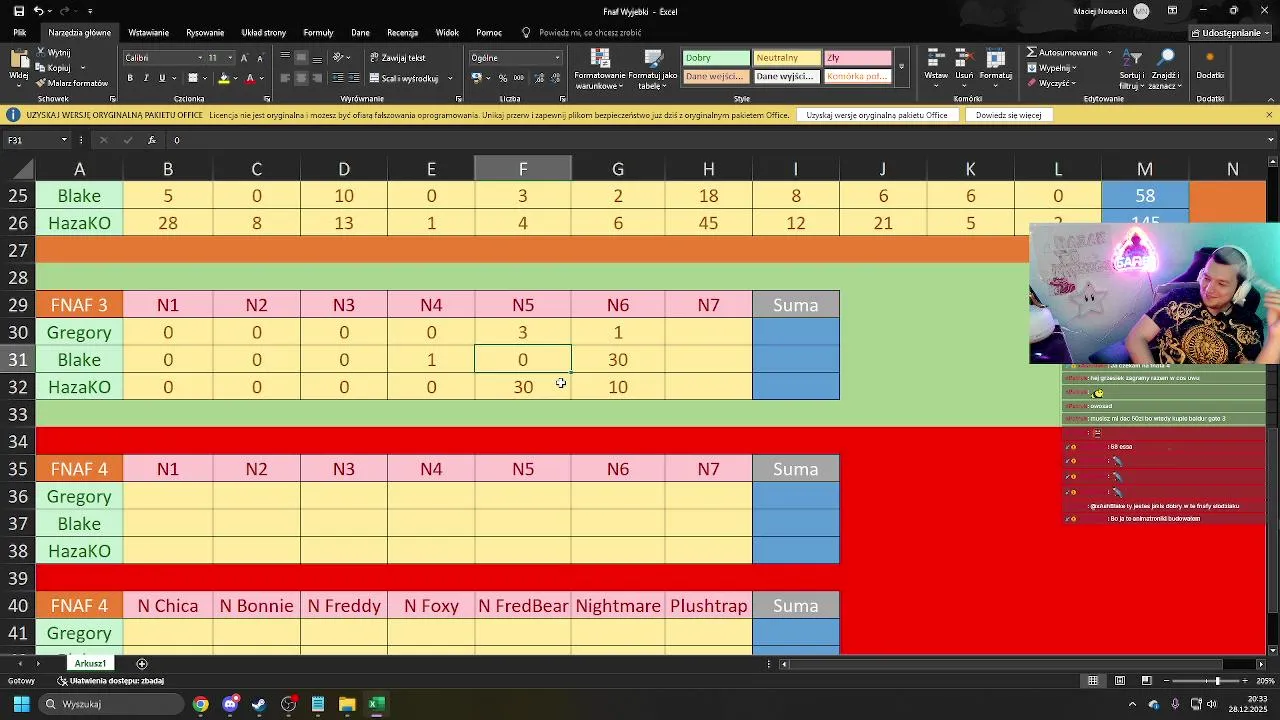Open Formatowanie warunkowe conditional formatting
This screenshot has width=1280, height=720.
pos(600,69)
